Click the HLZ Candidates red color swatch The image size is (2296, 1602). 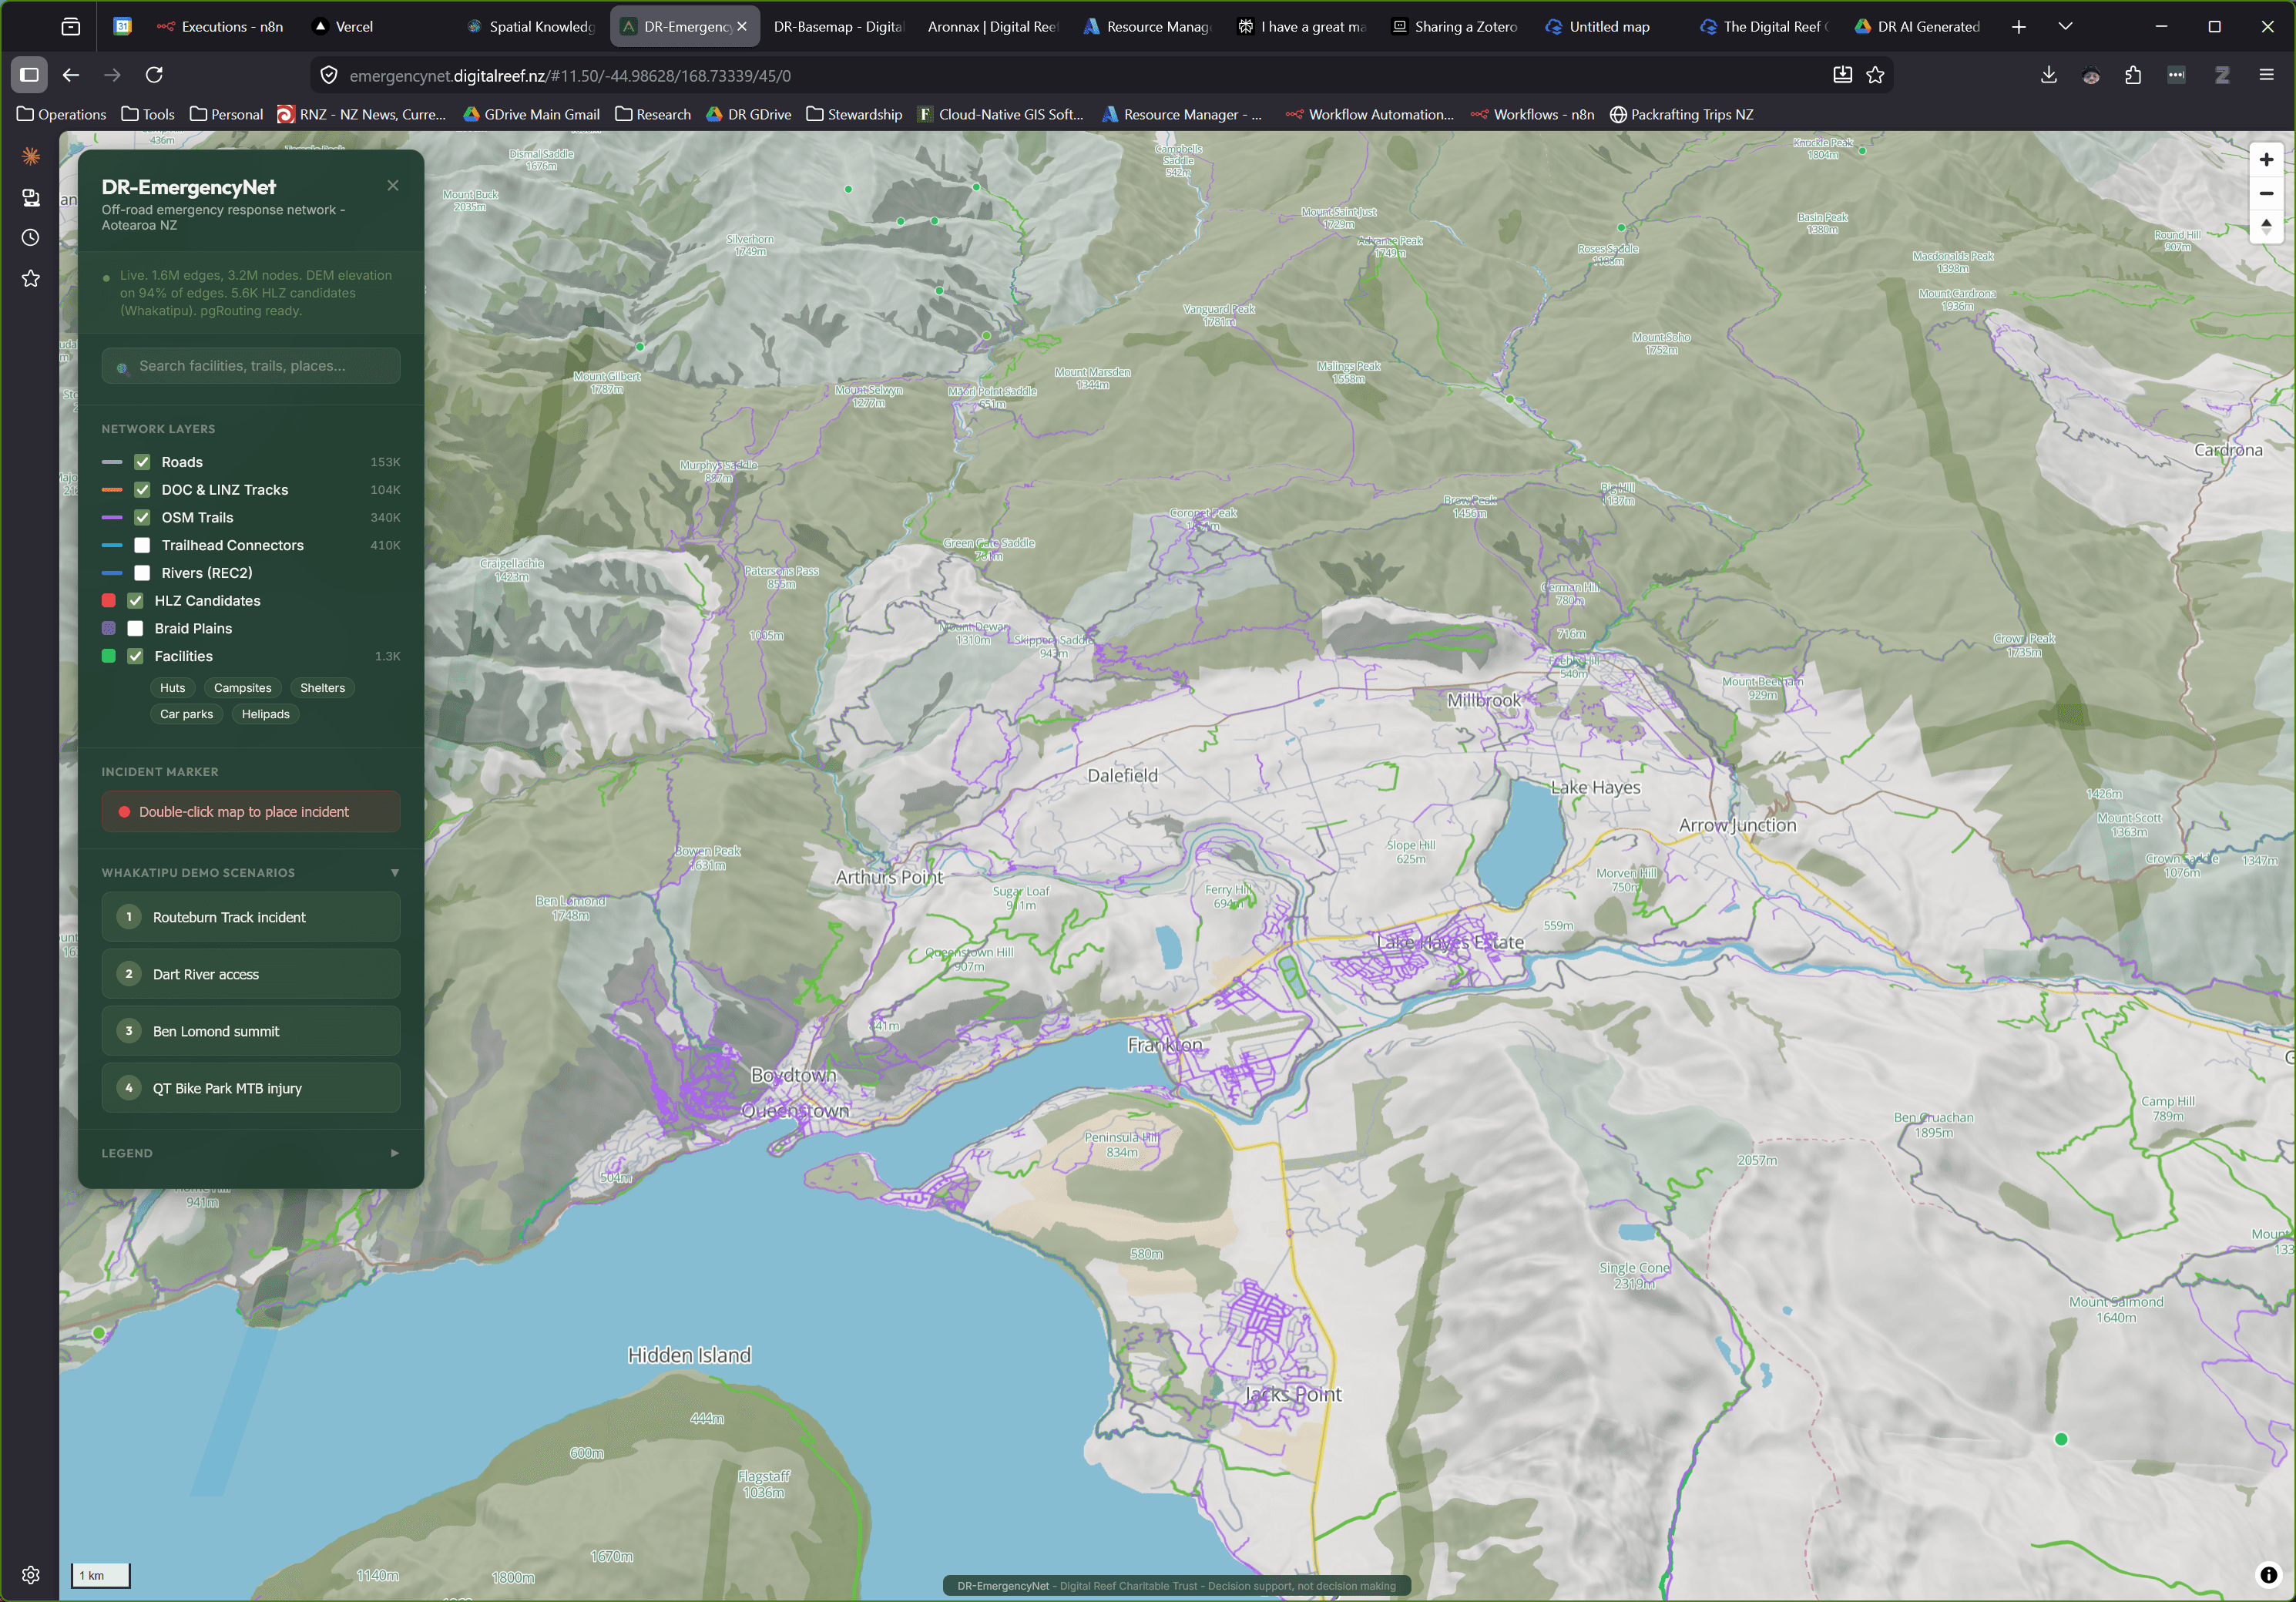(x=108, y=600)
